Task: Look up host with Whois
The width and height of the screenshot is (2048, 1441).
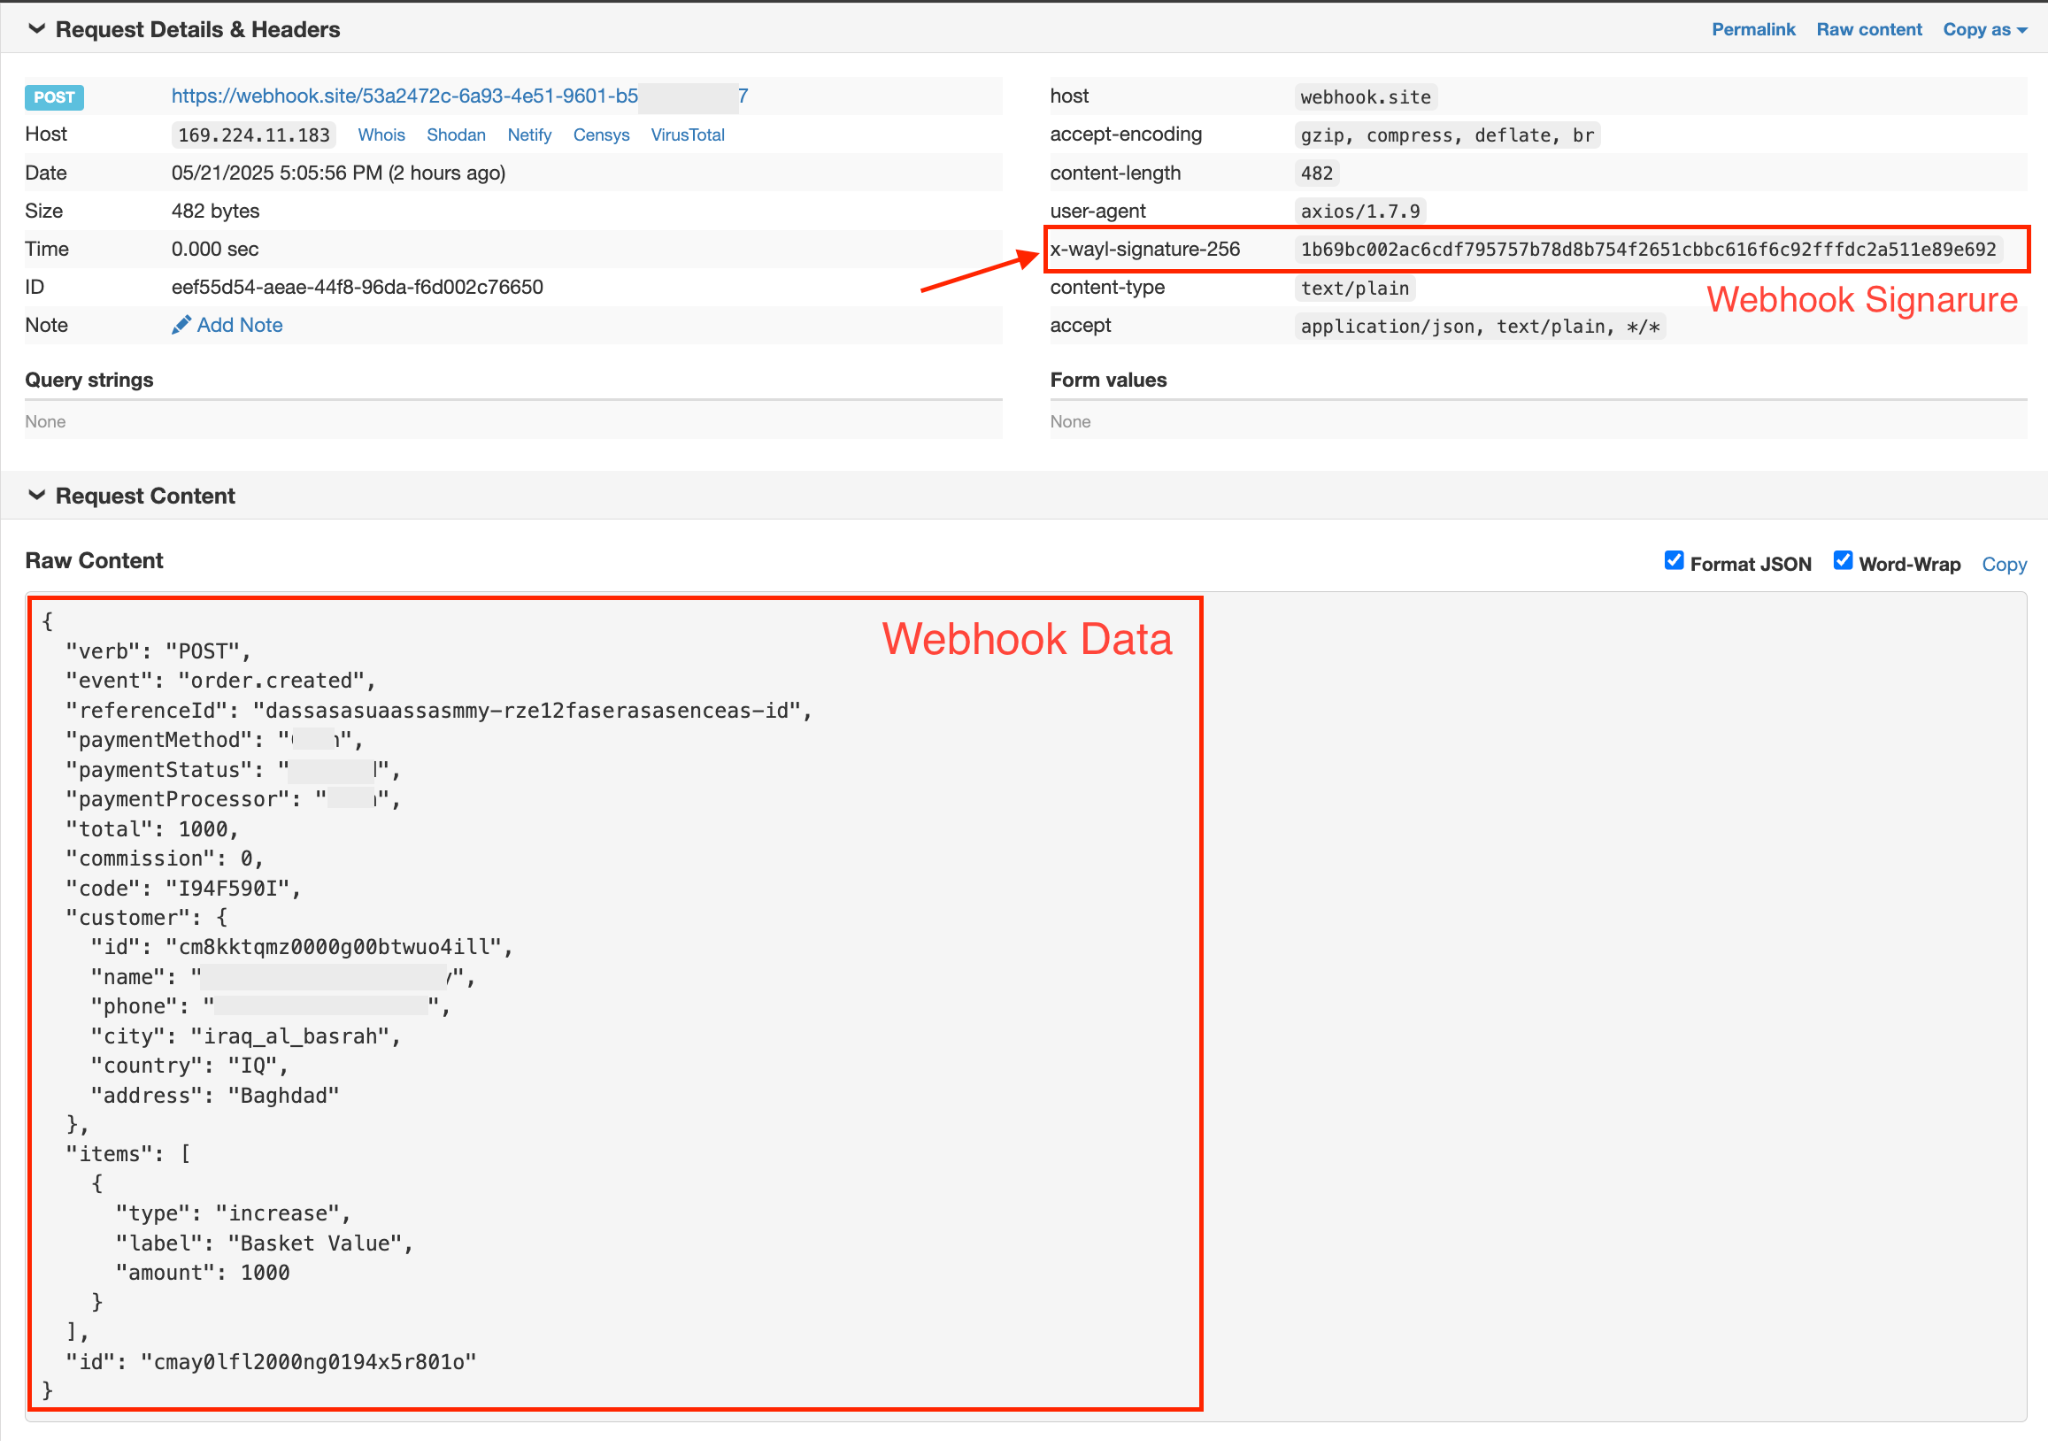Action: (x=381, y=134)
